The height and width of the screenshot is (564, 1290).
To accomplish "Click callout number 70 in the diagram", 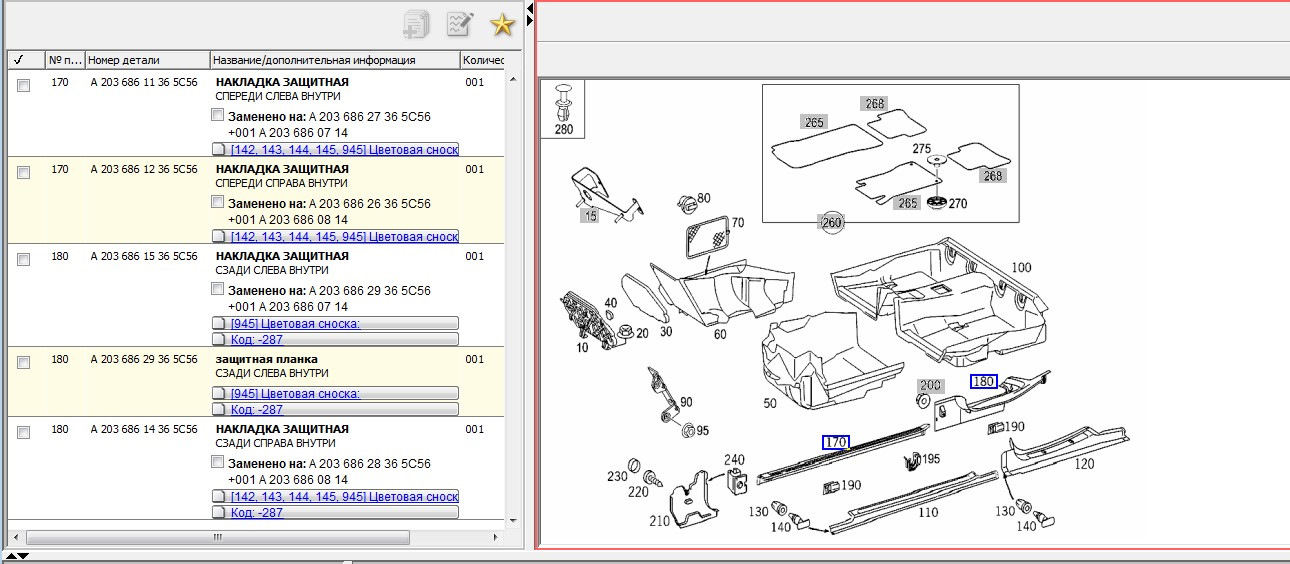I will (x=738, y=223).
